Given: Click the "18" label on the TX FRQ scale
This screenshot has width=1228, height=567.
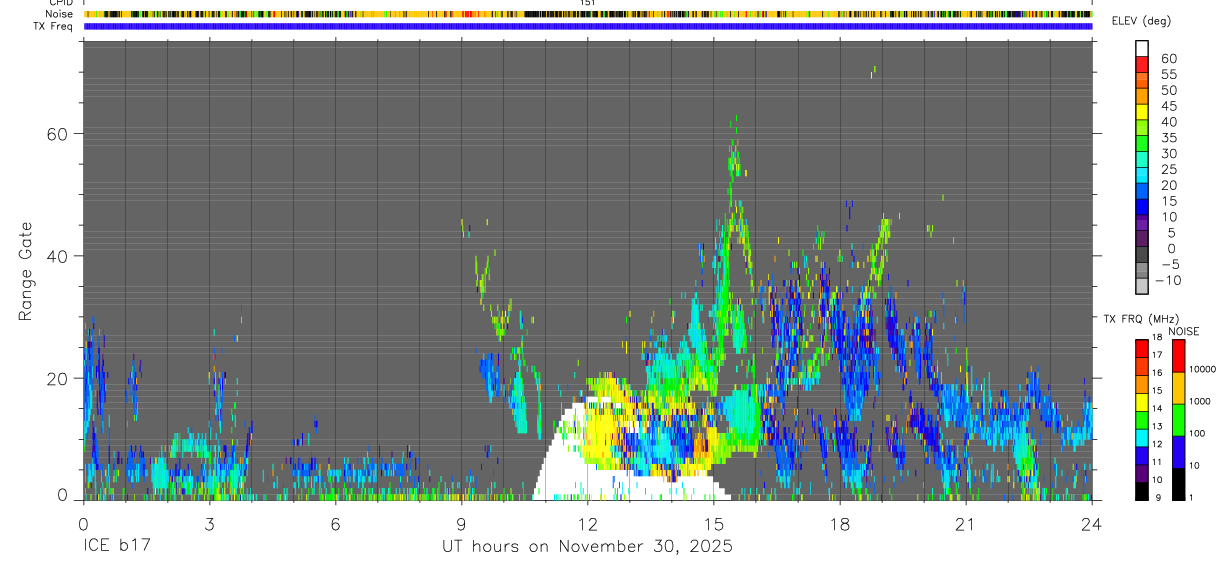Looking at the screenshot, I should (x=1157, y=338).
